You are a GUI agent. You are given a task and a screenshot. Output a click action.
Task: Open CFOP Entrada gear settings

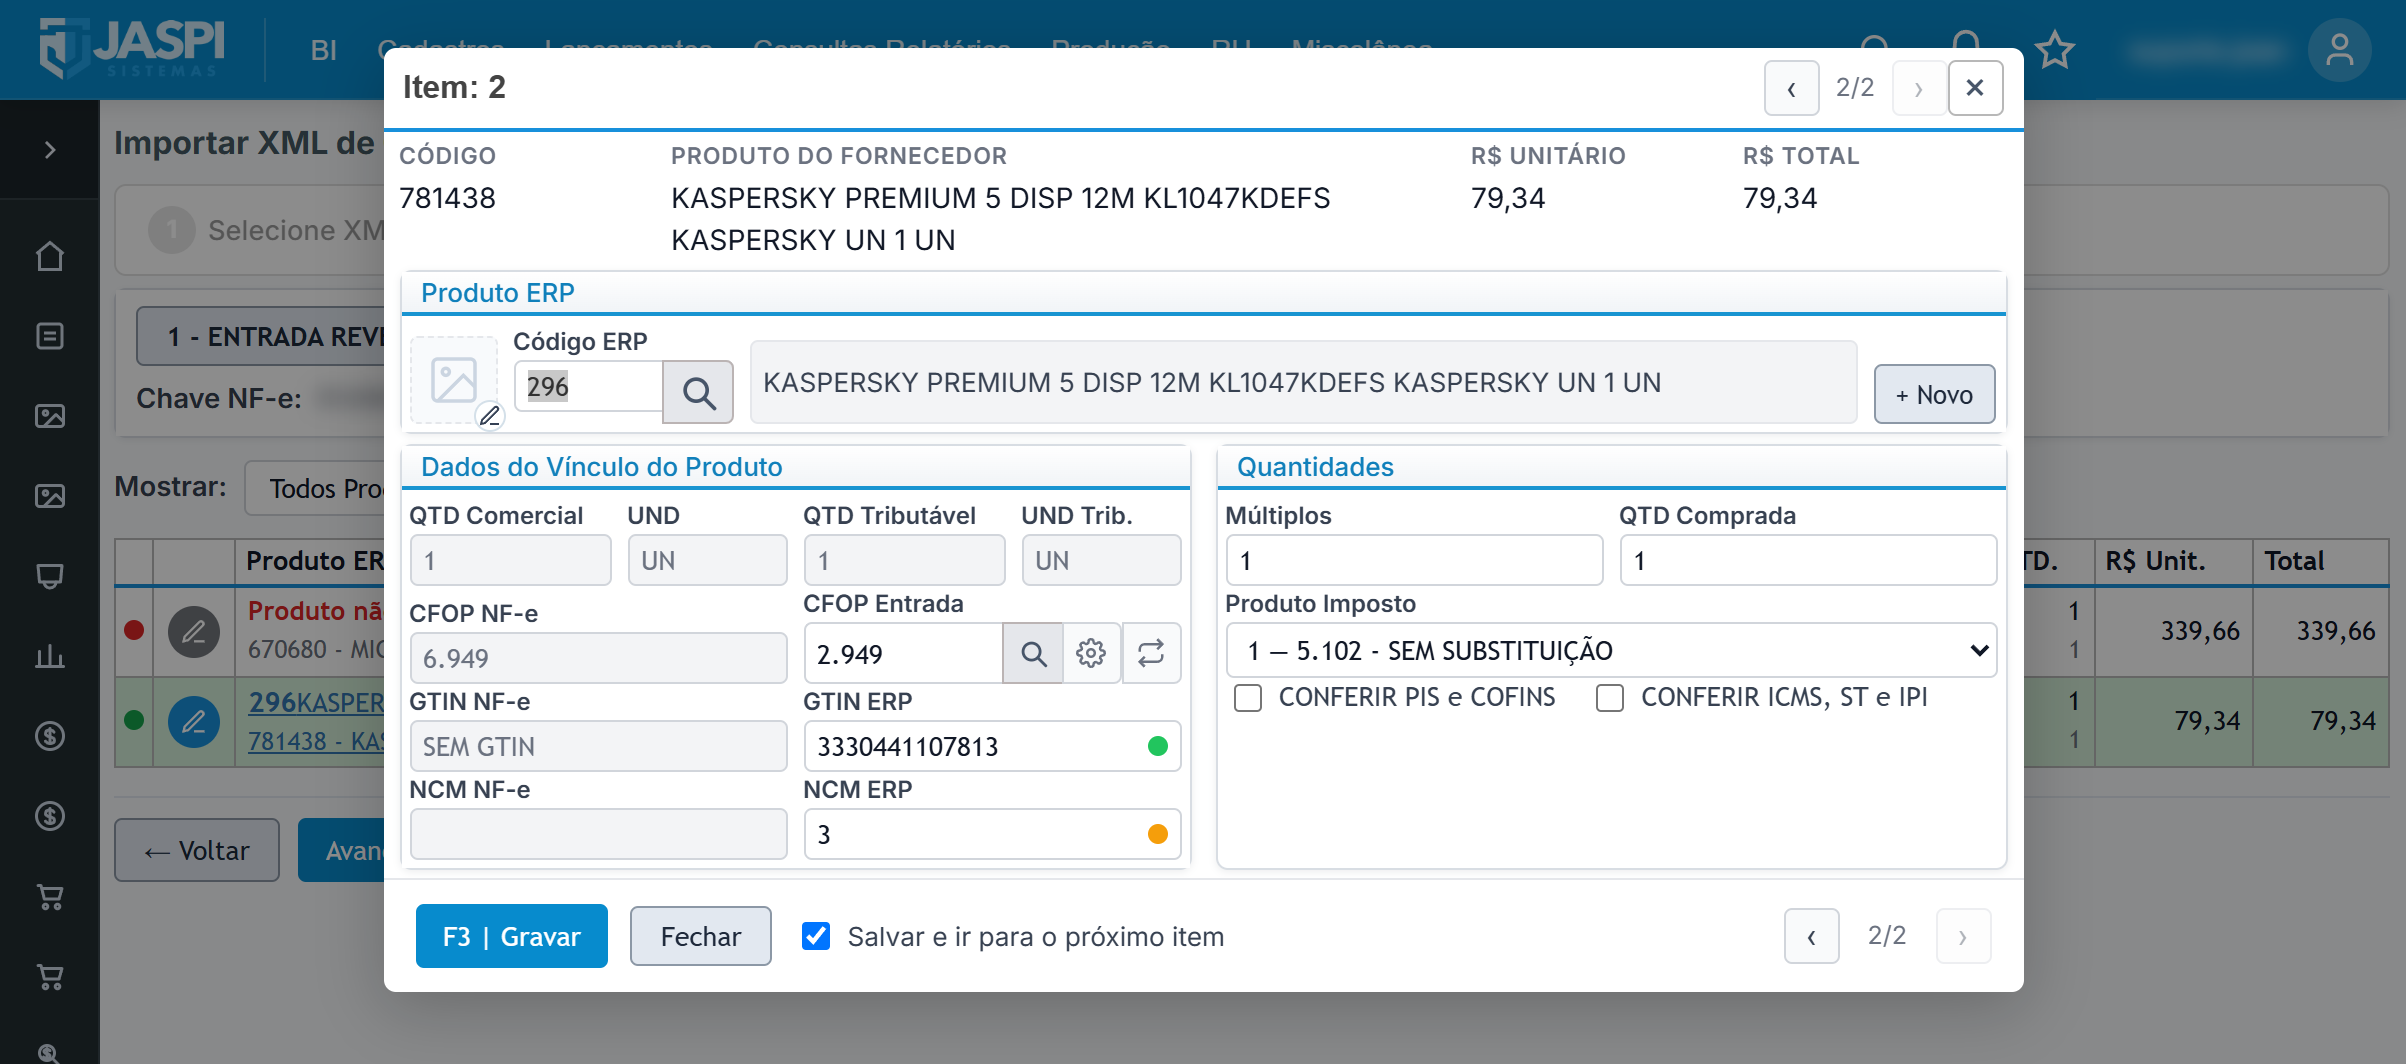pos(1091,653)
